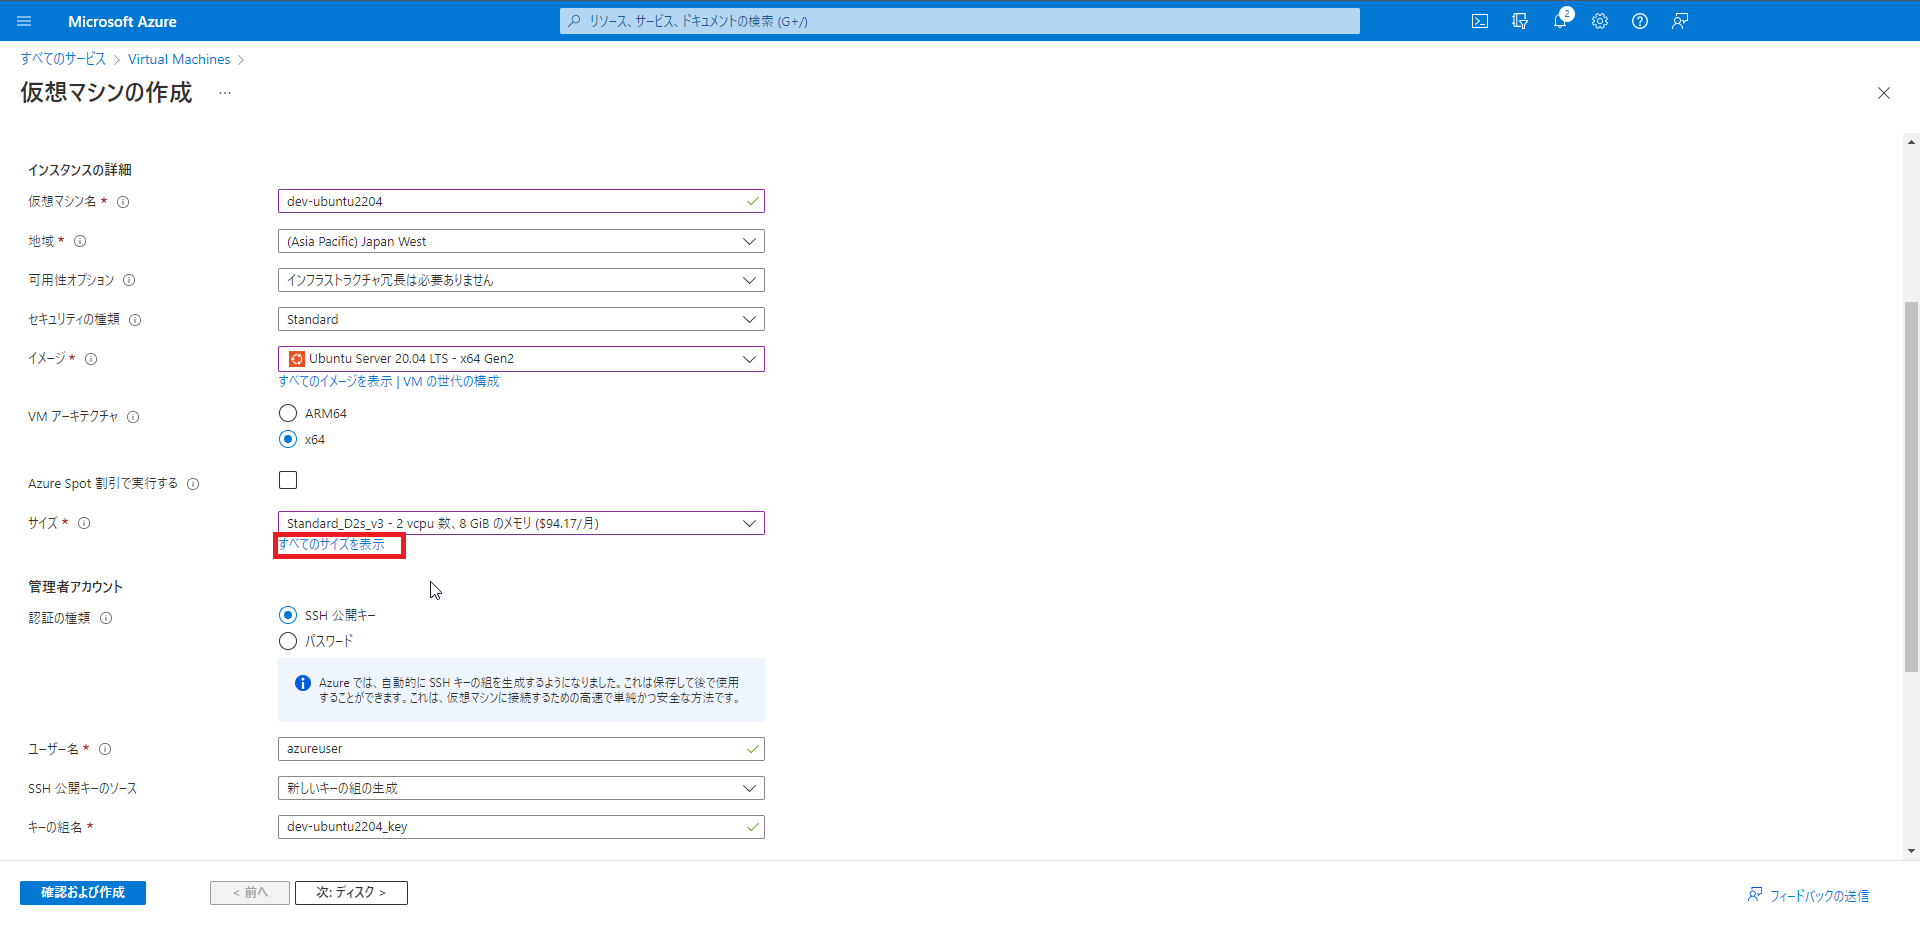
Task: Click the info icon next to サイズ
Action: coord(84,523)
